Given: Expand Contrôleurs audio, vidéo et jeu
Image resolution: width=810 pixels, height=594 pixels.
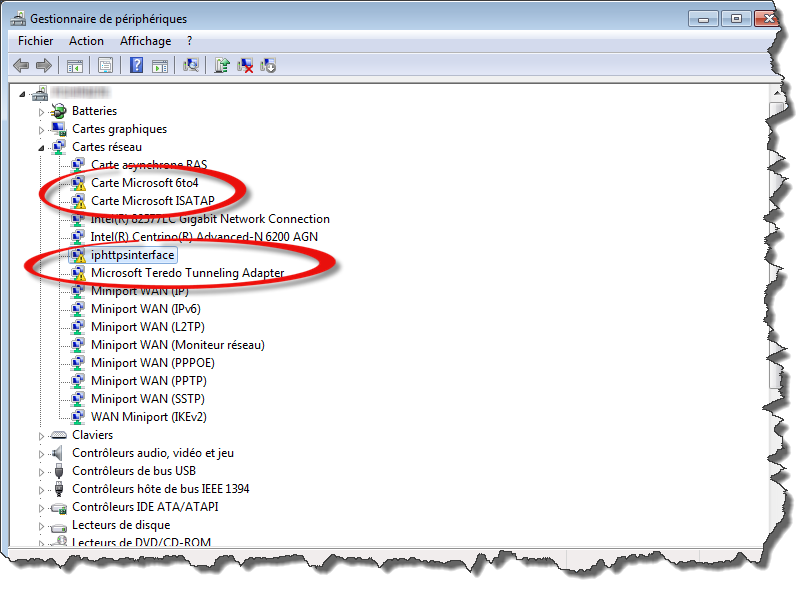Looking at the screenshot, I should pos(41,454).
